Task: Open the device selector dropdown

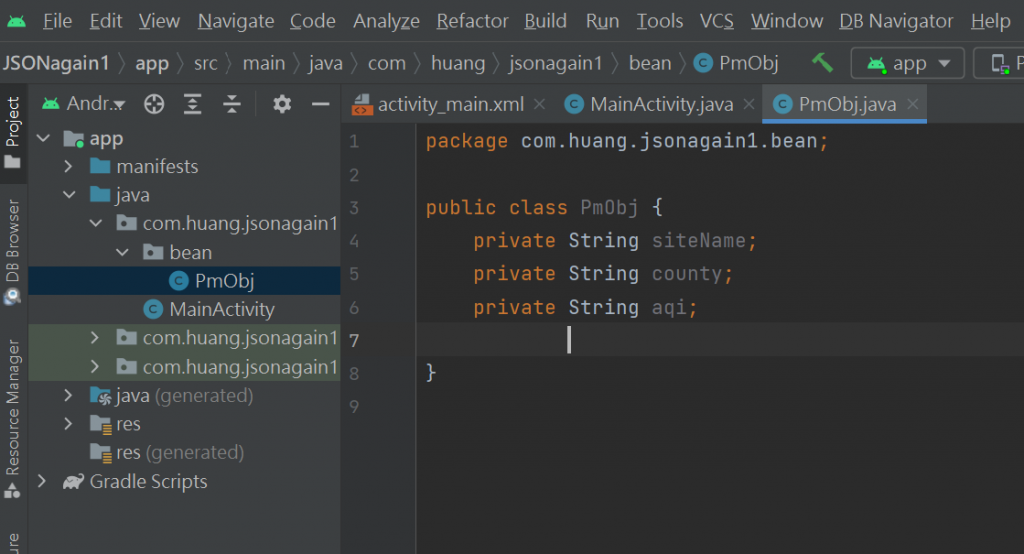Action: coord(999,63)
